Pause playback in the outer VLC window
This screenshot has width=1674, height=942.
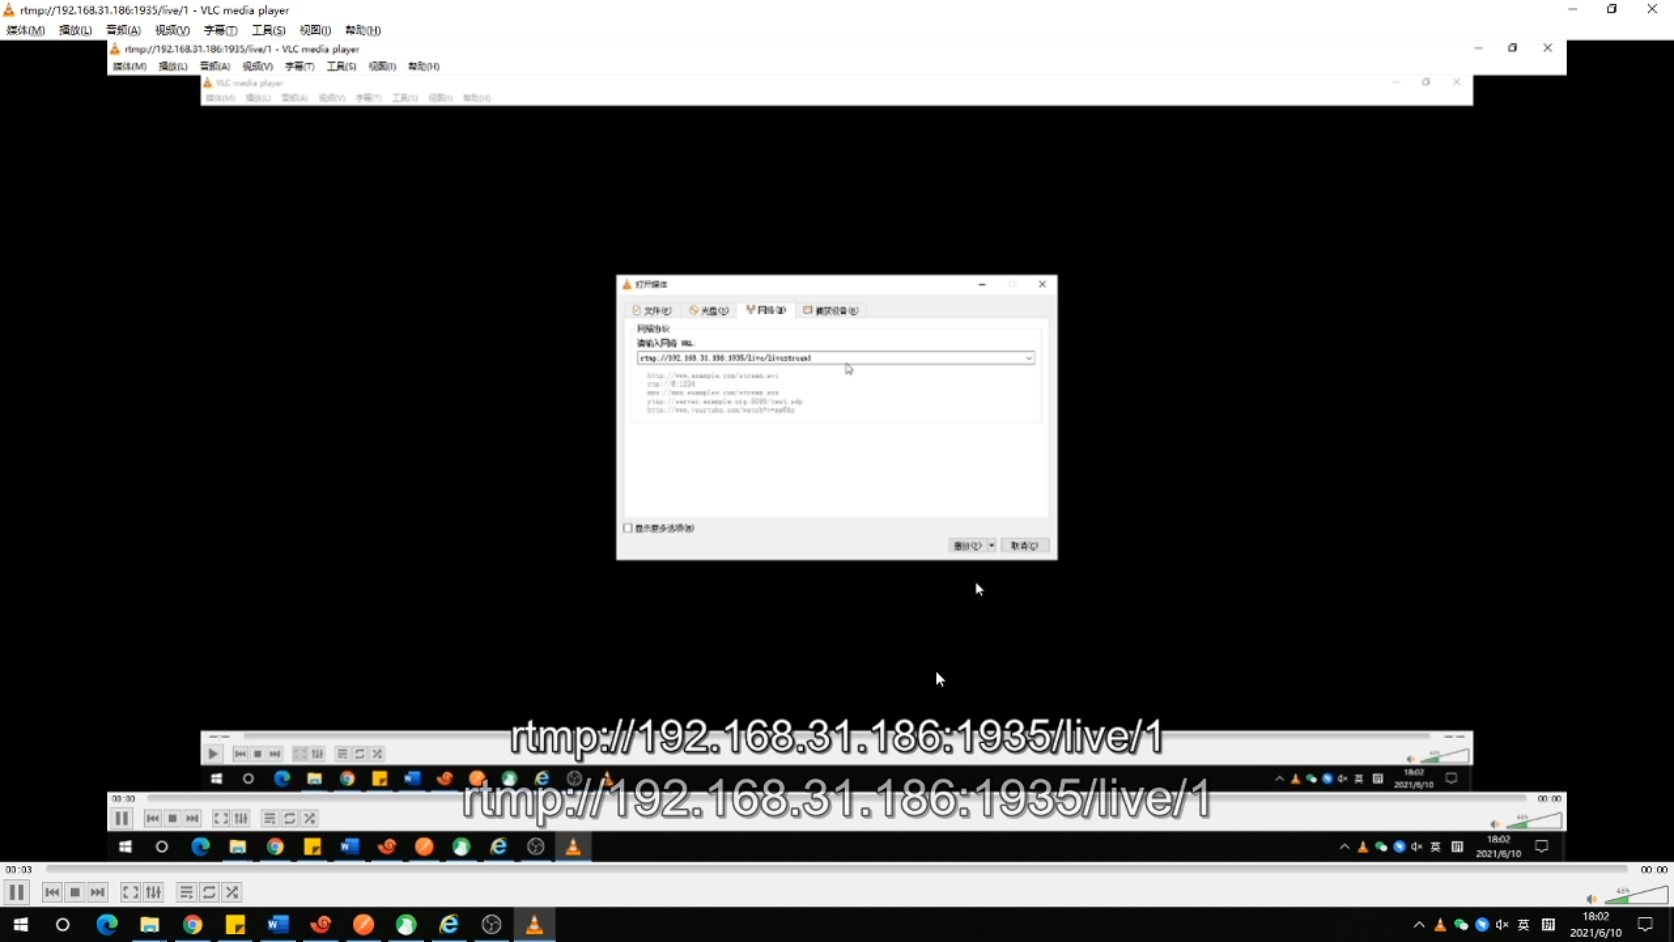(16, 892)
